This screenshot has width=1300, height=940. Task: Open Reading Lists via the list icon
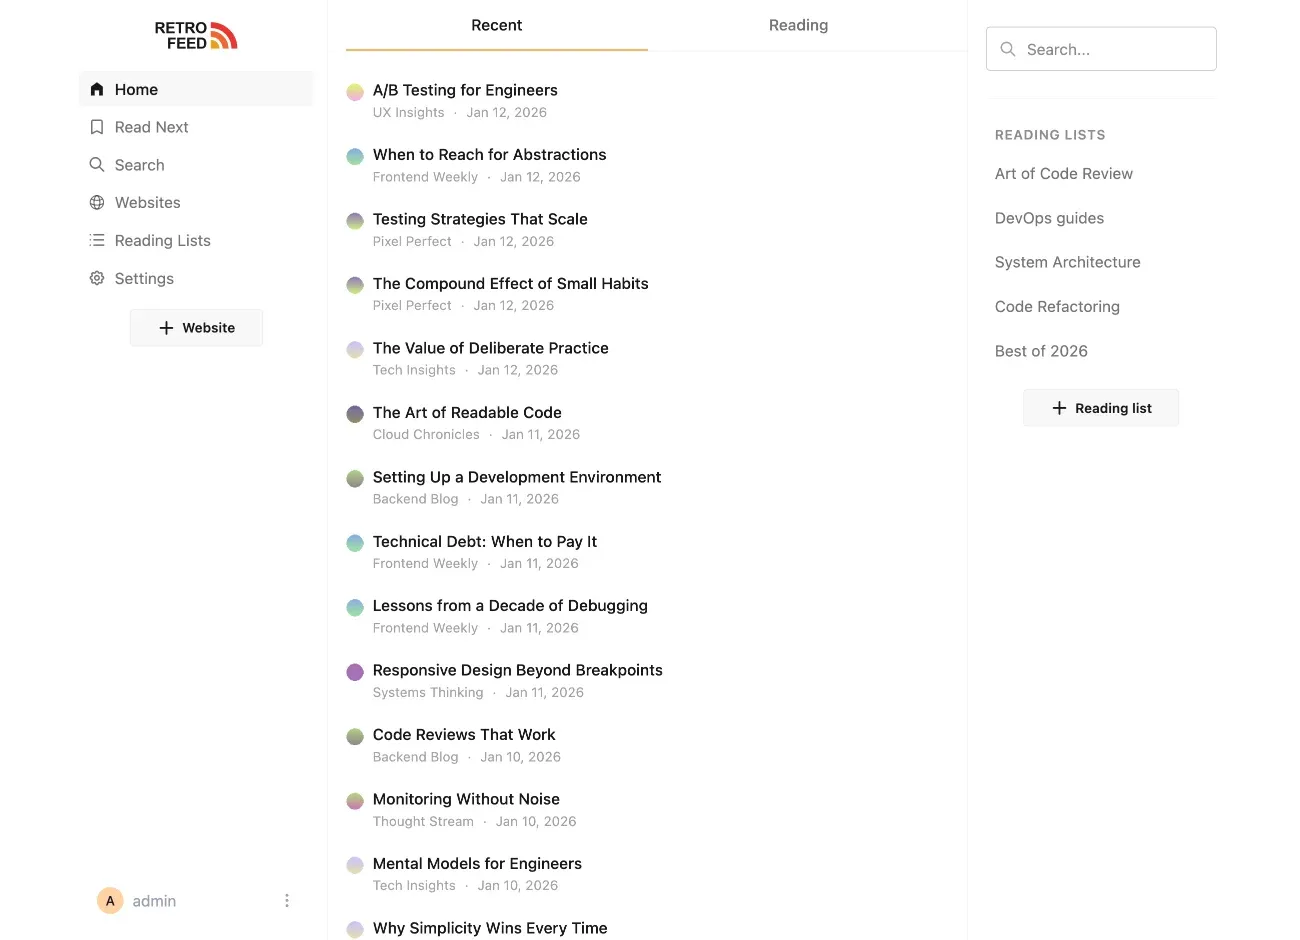coord(96,240)
